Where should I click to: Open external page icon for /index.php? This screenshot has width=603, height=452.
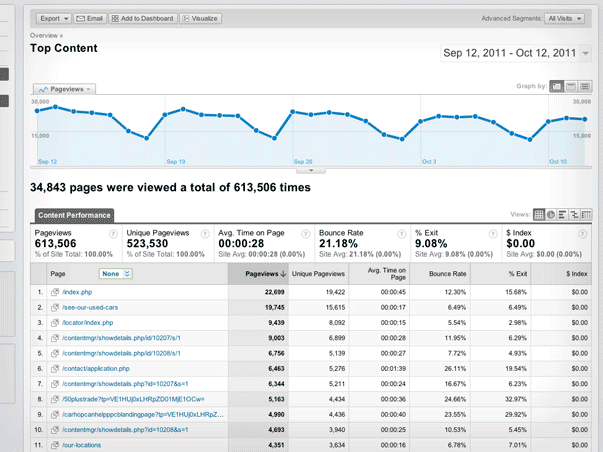(x=55, y=292)
